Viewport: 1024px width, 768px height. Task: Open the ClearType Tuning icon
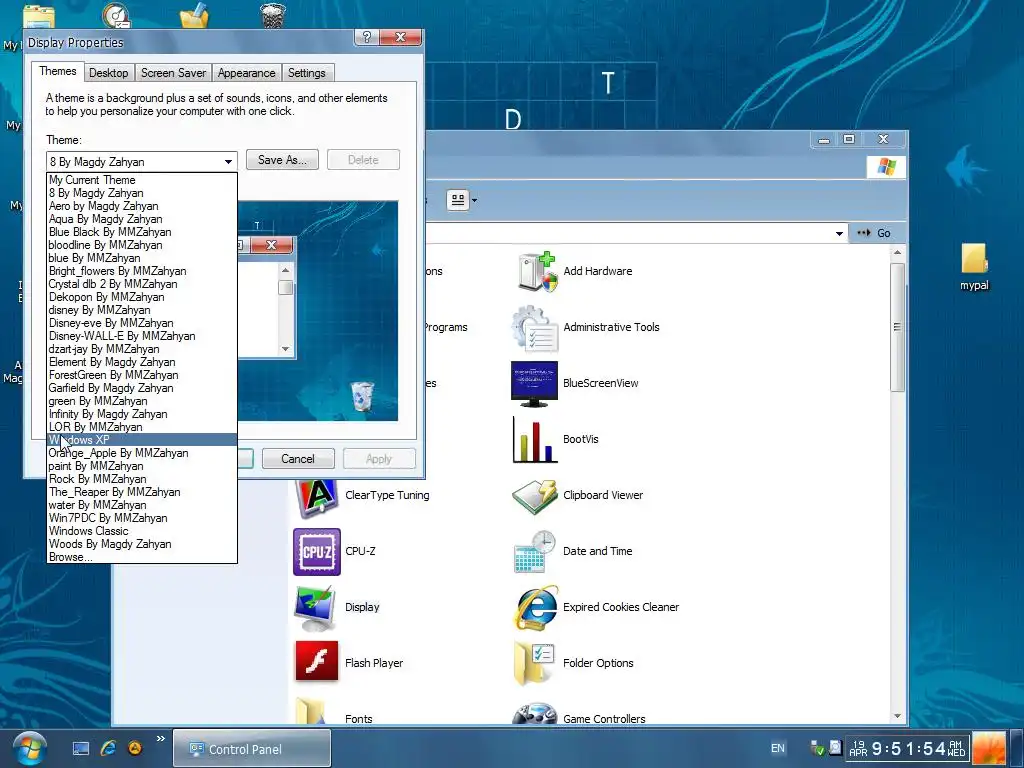point(317,497)
